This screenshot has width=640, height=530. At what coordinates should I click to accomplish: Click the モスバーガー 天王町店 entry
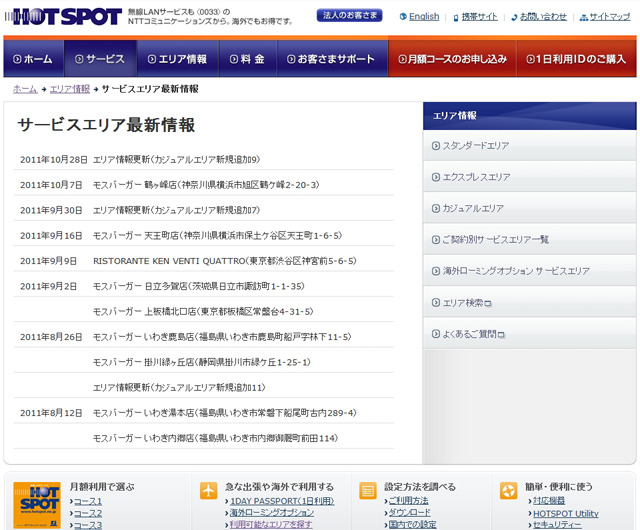(x=218, y=236)
